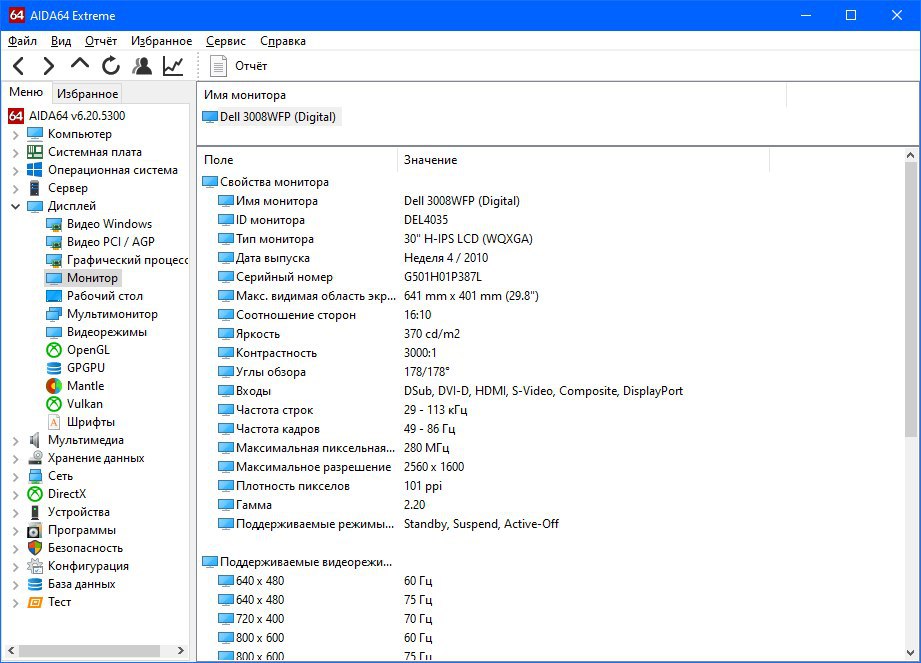Click the Конфигурация gear icon
The height and width of the screenshot is (663, 921).
[x=35, y=566]
